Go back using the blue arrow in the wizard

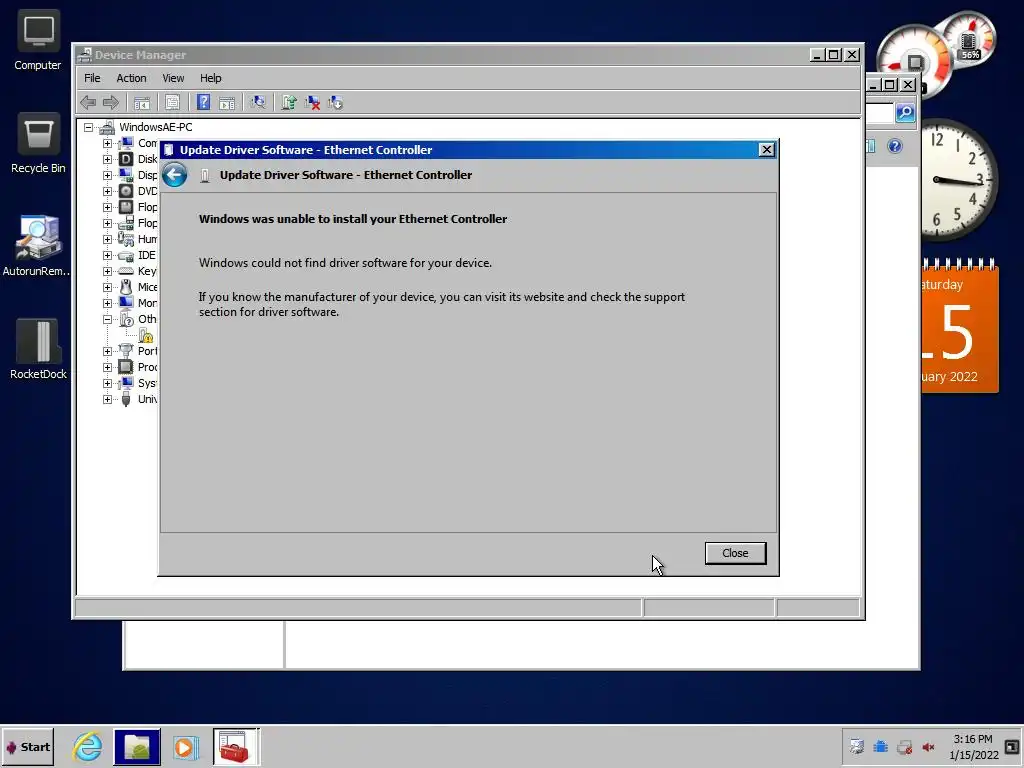[x=174, y=175]
